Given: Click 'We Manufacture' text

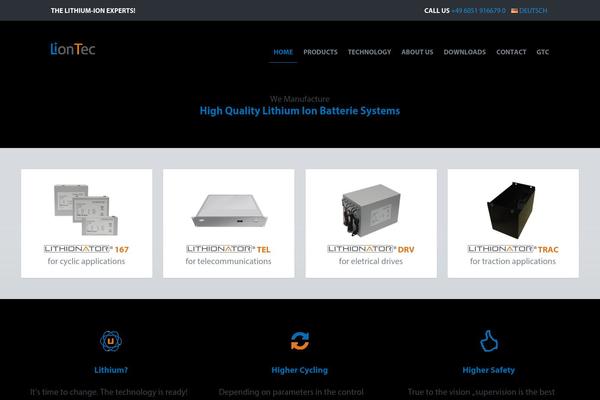Looking at the screenshot, I should [300, 99].
